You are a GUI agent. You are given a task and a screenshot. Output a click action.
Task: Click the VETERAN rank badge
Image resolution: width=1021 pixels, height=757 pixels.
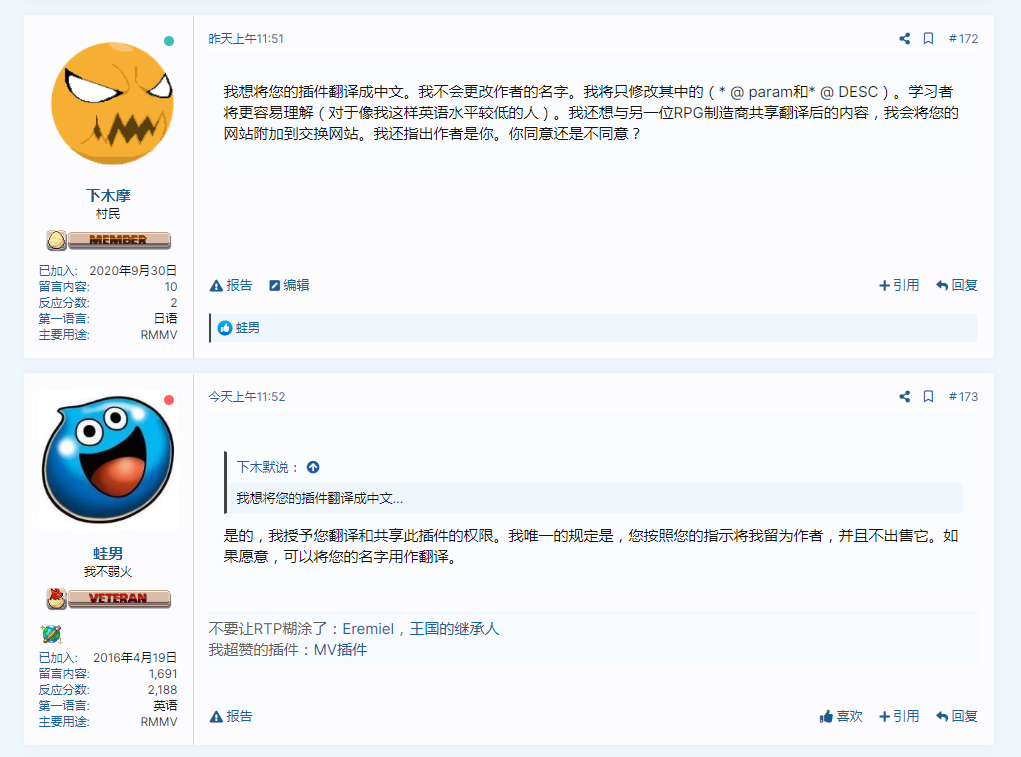(x=109, y=598)
